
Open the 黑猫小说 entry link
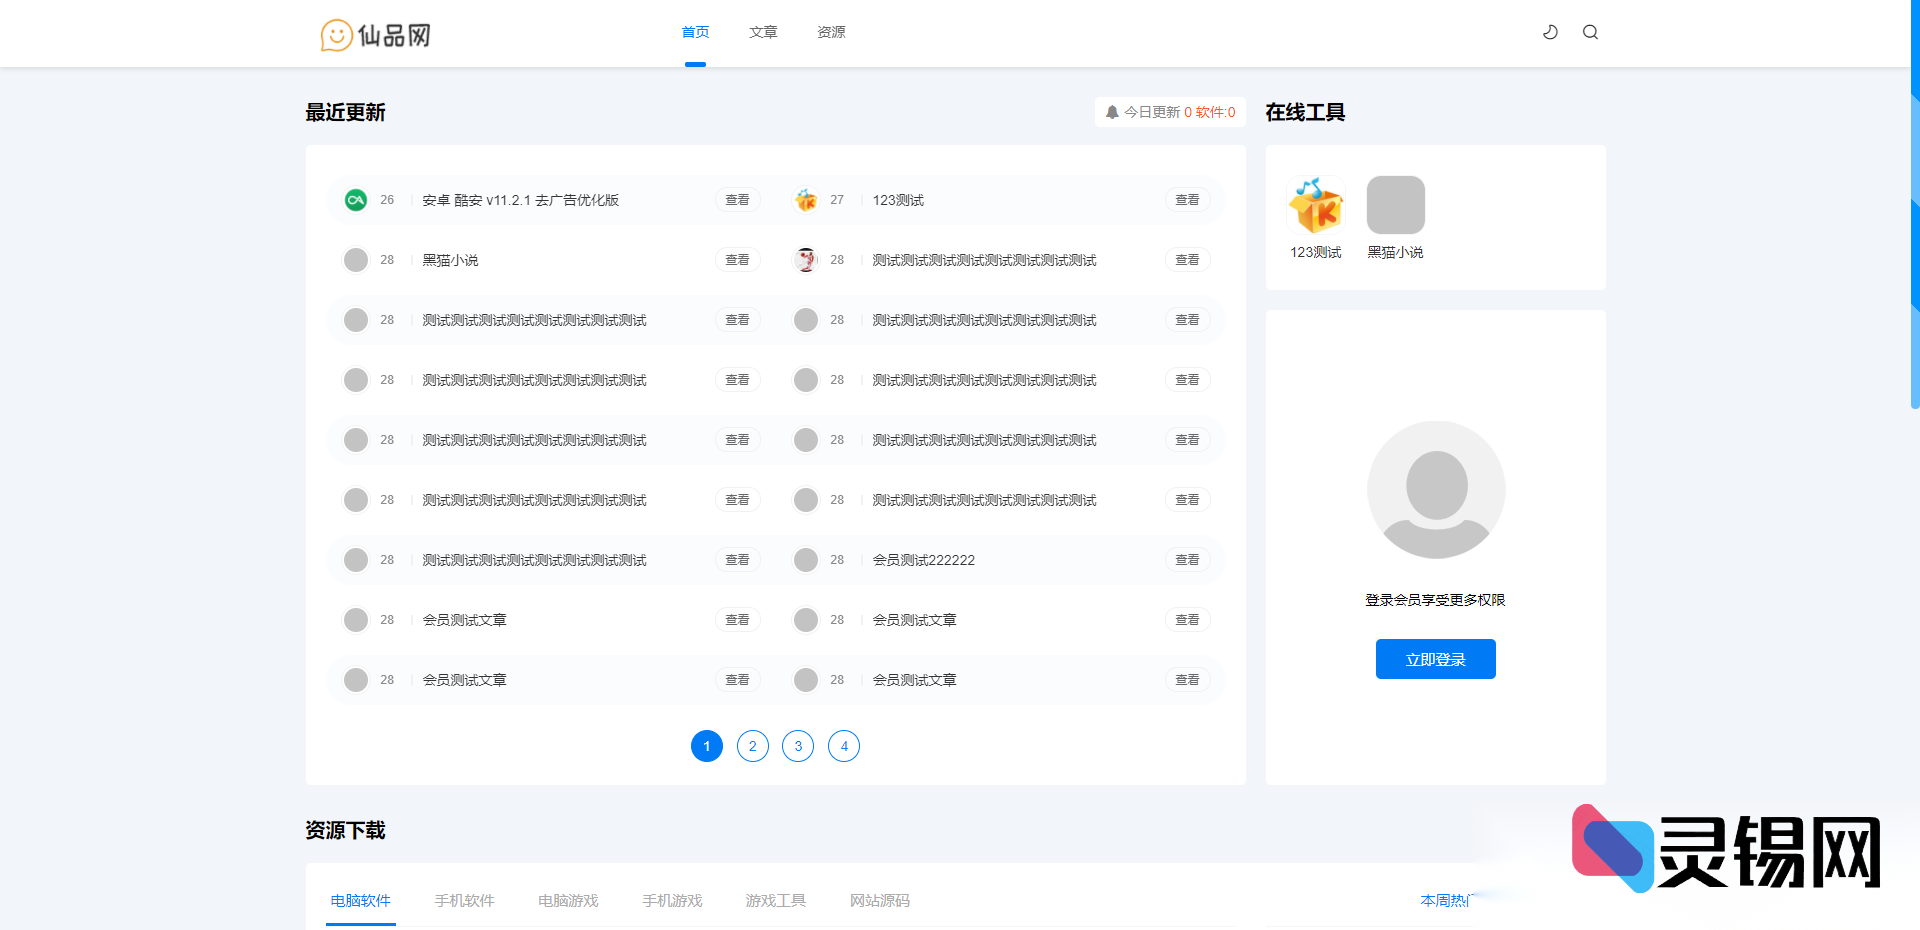click(449, 259)
